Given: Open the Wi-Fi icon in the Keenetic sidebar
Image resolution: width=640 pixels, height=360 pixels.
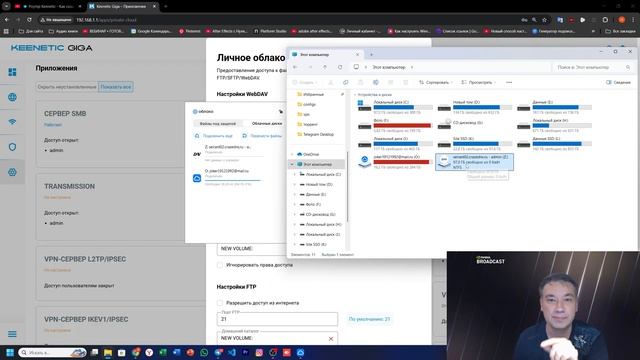Looking at the screenshot, I should pyautogui.click(x=12, y=122).
